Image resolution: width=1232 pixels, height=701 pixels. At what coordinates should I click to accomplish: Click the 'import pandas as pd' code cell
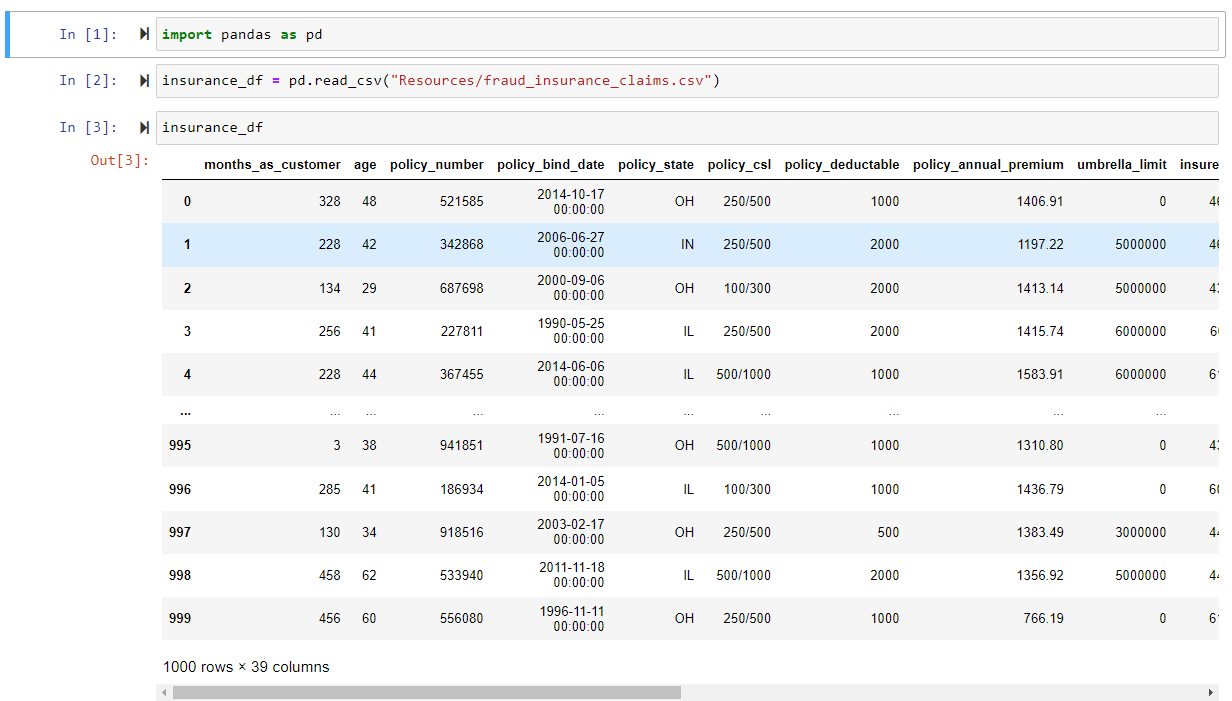coord(687,34)
